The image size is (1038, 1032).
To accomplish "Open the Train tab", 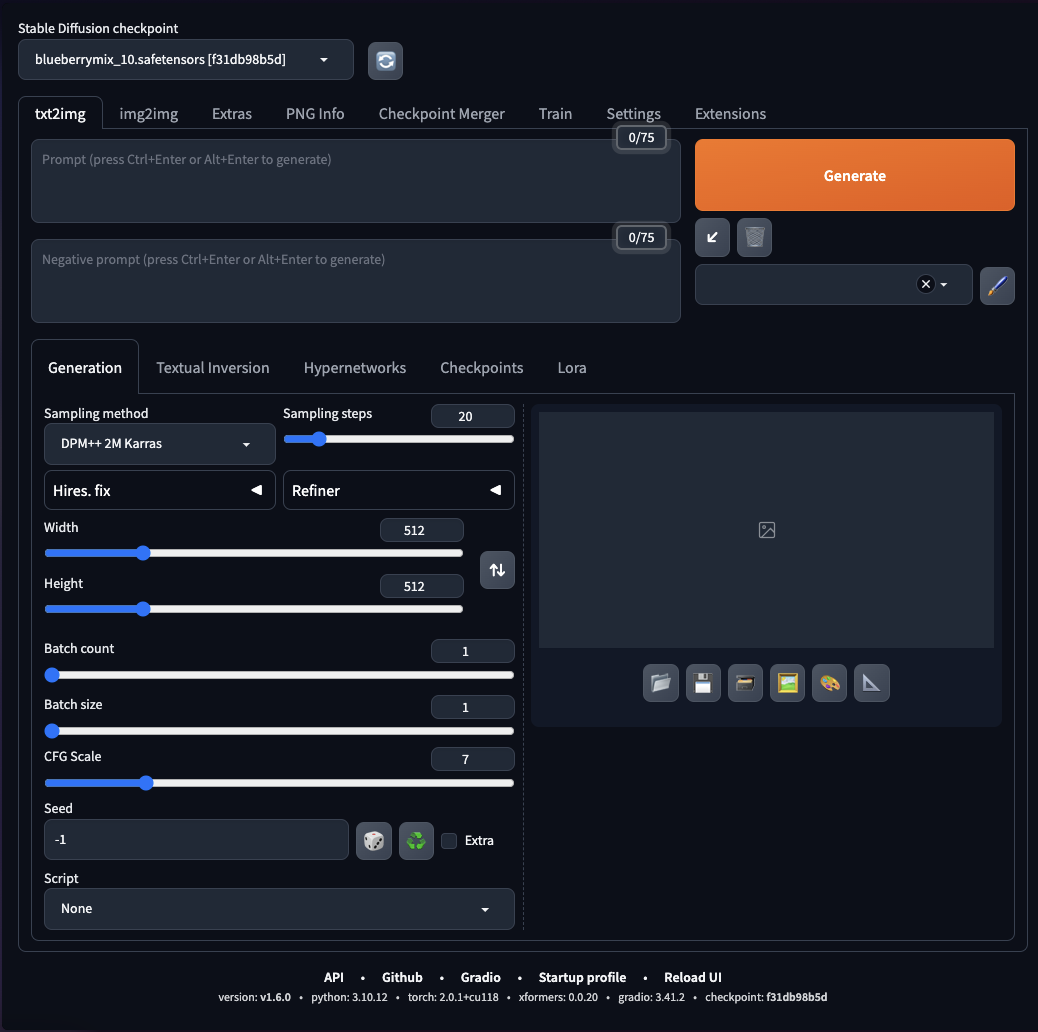I will click(x=555, y=114).
